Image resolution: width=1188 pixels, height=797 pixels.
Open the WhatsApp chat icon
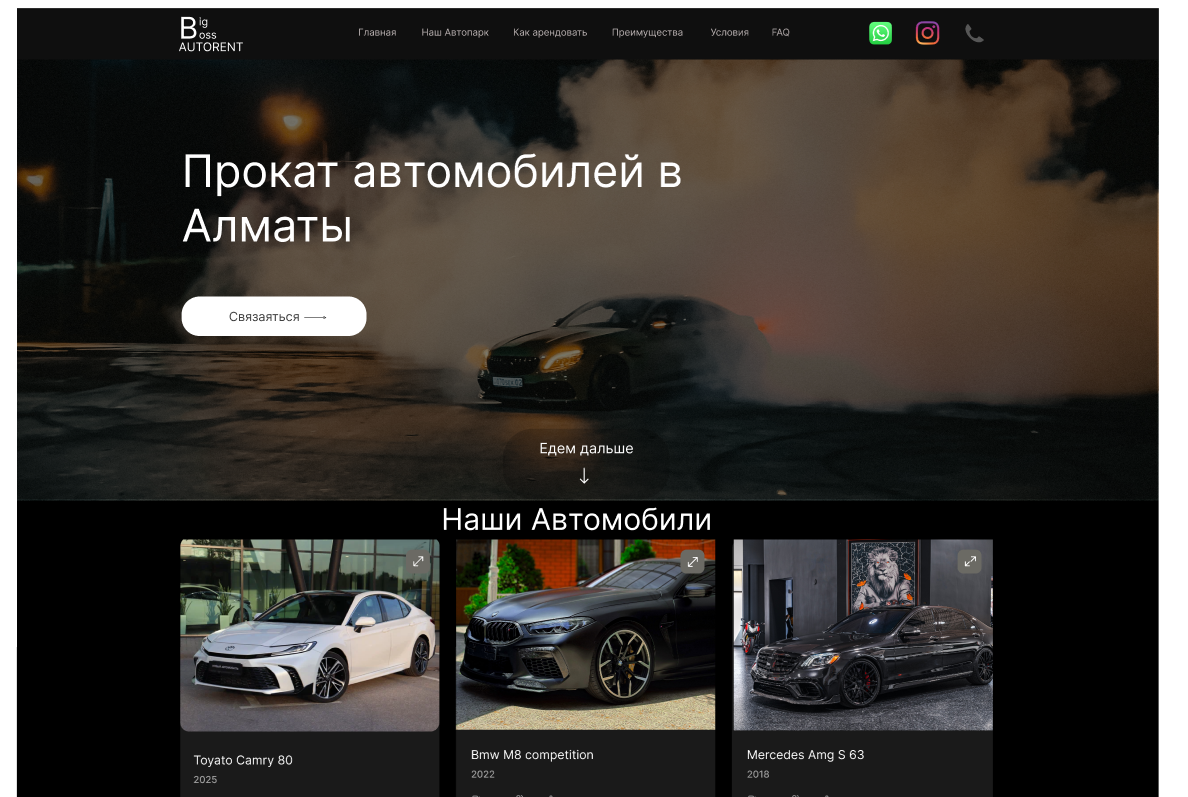880,33
